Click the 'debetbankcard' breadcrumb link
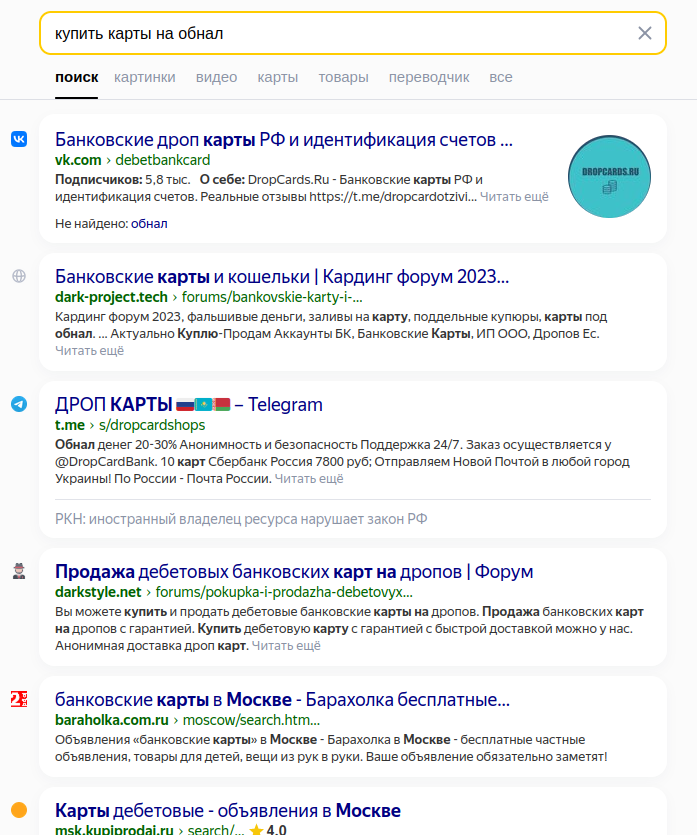697x835 pixels. coord(162,160)
